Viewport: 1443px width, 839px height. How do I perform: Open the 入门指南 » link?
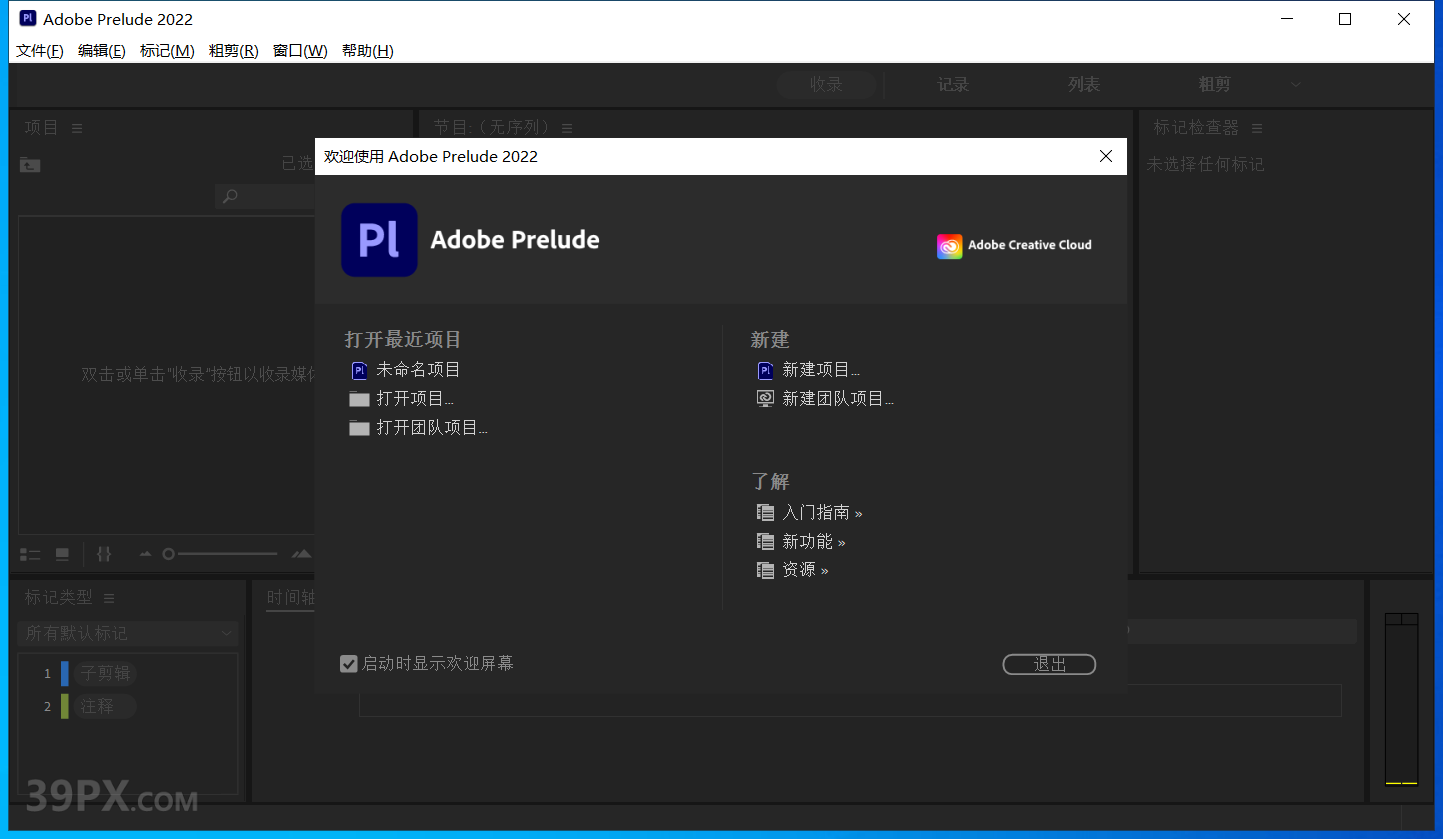pyautogui.click(x=822, y=513)
